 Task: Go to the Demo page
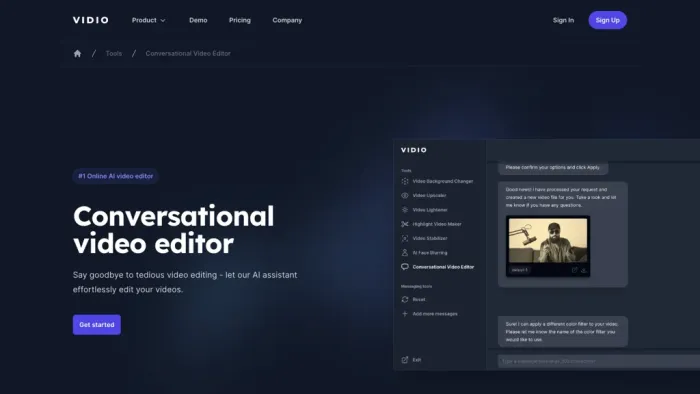(x=198, y=20)
